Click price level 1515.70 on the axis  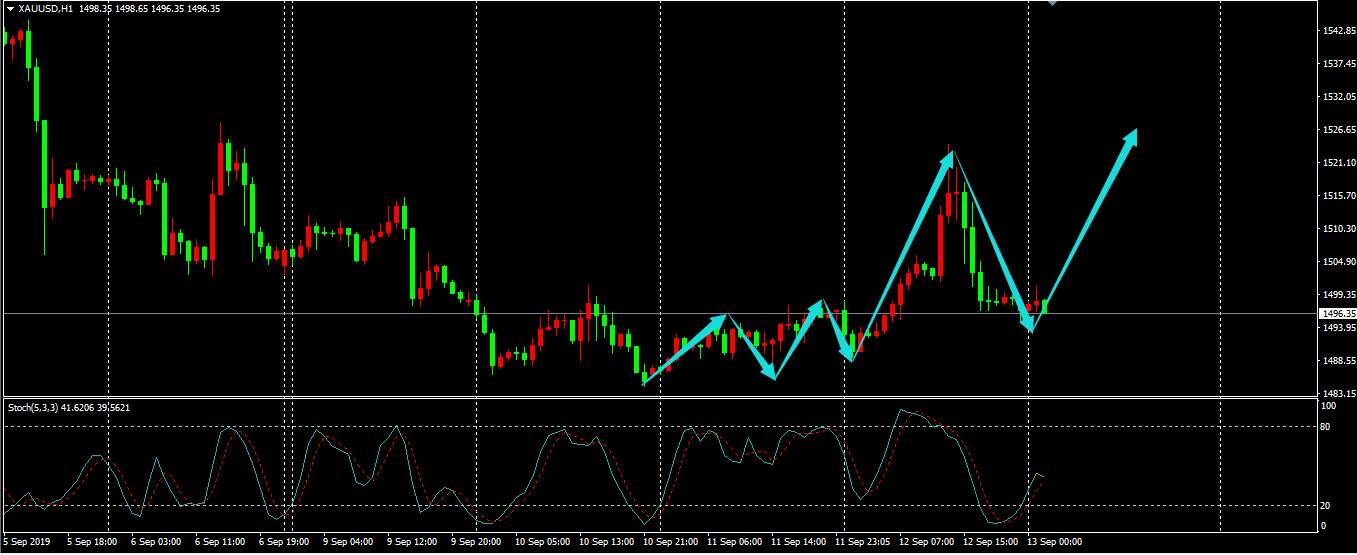1338,196
